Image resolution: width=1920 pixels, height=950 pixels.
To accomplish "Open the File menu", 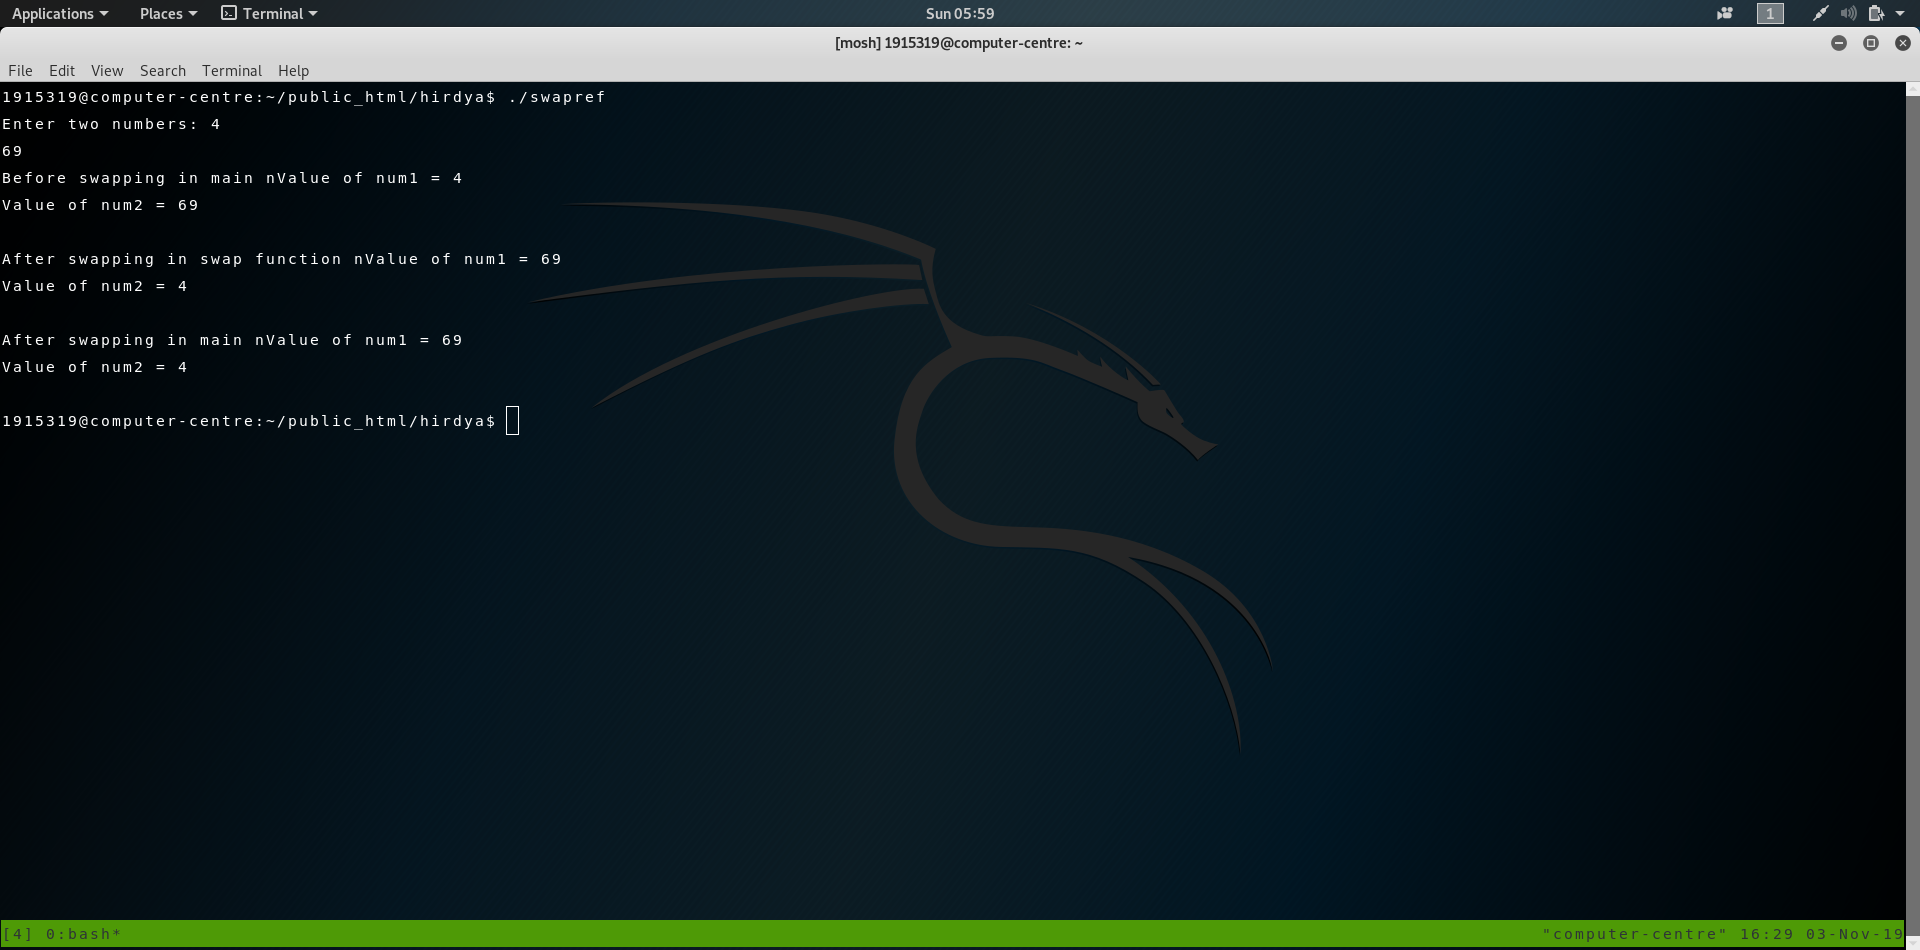I will [20, 70].
